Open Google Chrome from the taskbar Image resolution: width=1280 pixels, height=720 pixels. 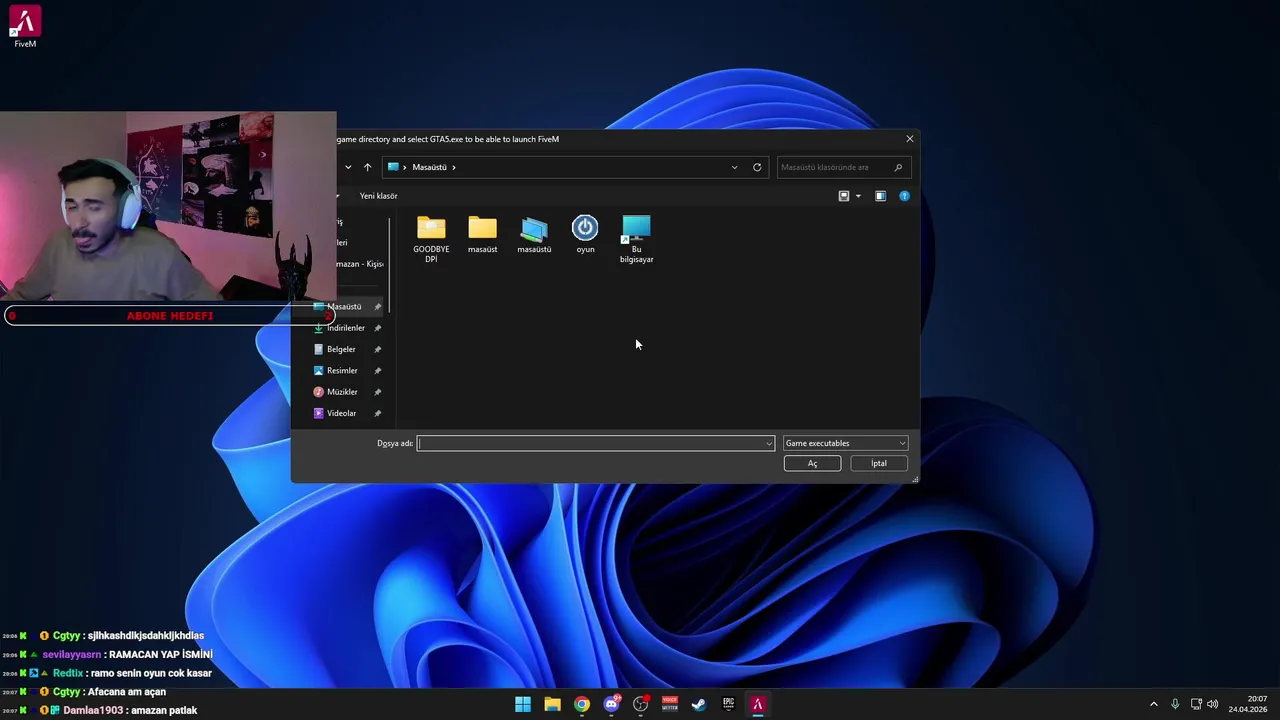tap(582, 704)
